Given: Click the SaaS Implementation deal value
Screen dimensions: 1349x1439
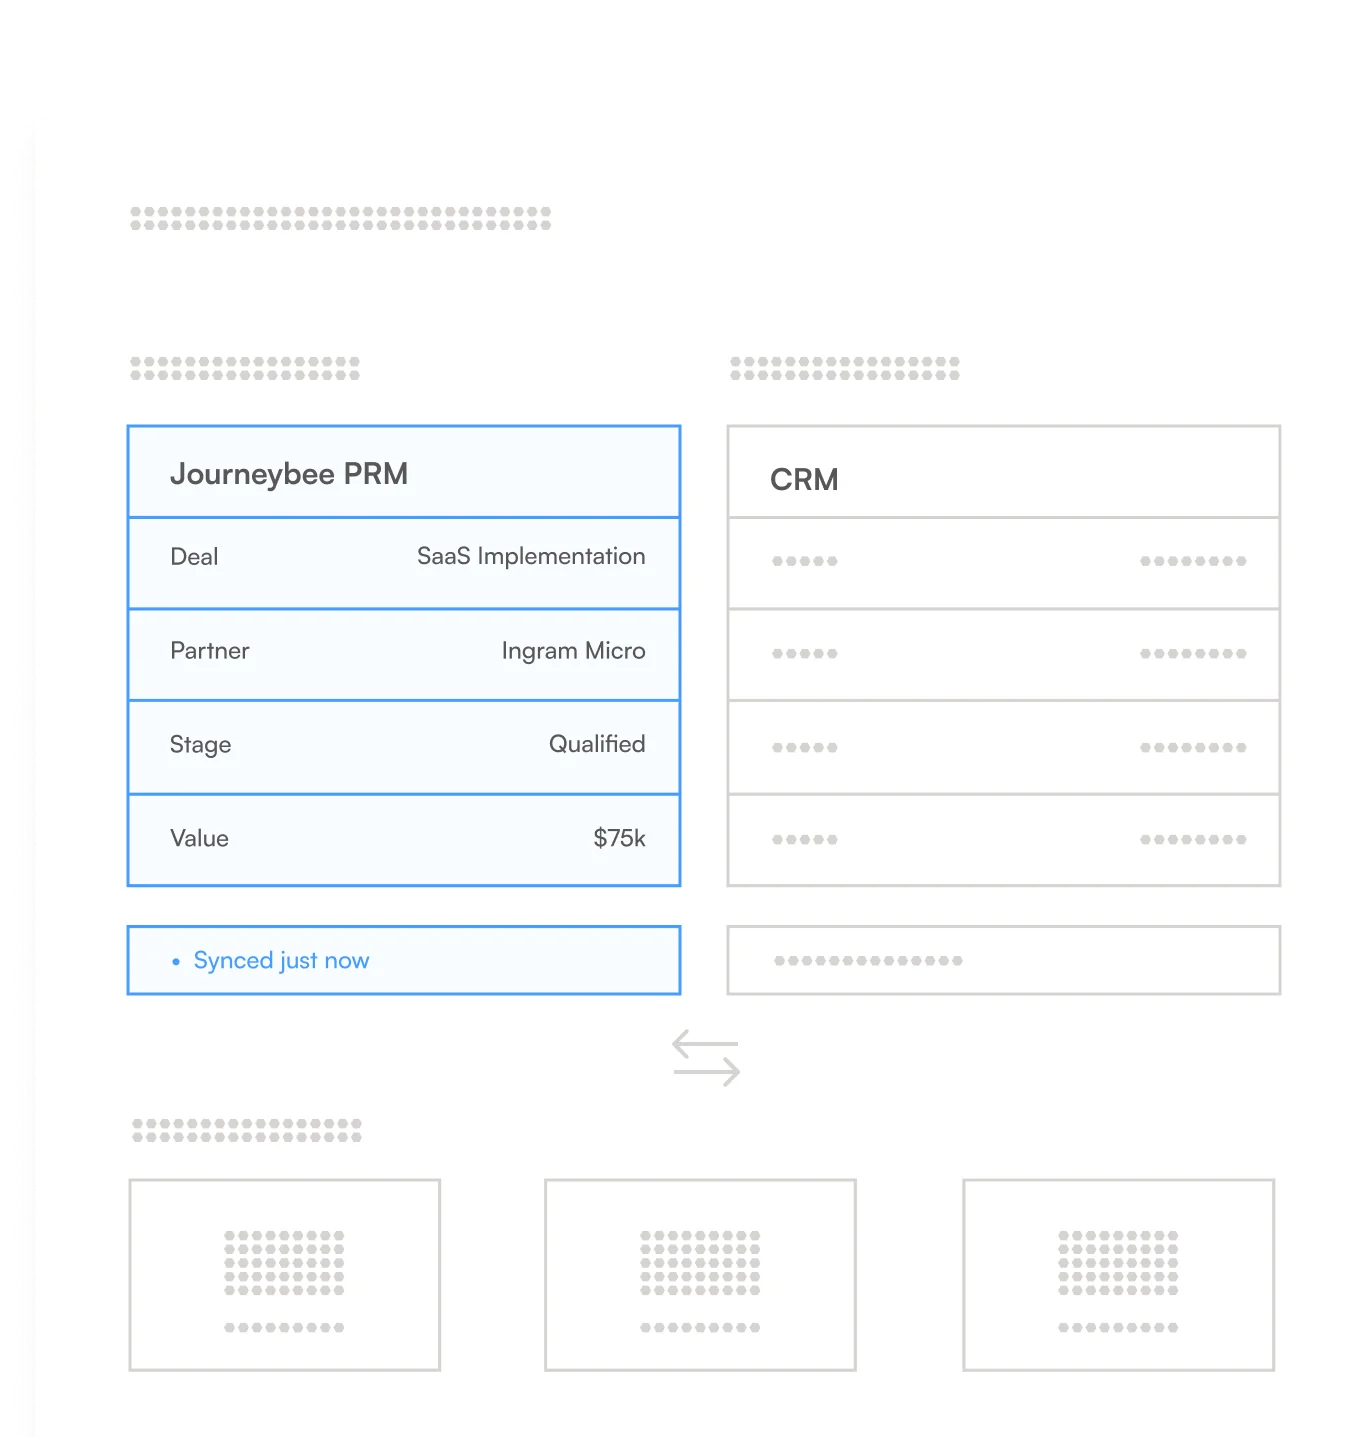Looking at the screenshot, I should tap(531, 557).
